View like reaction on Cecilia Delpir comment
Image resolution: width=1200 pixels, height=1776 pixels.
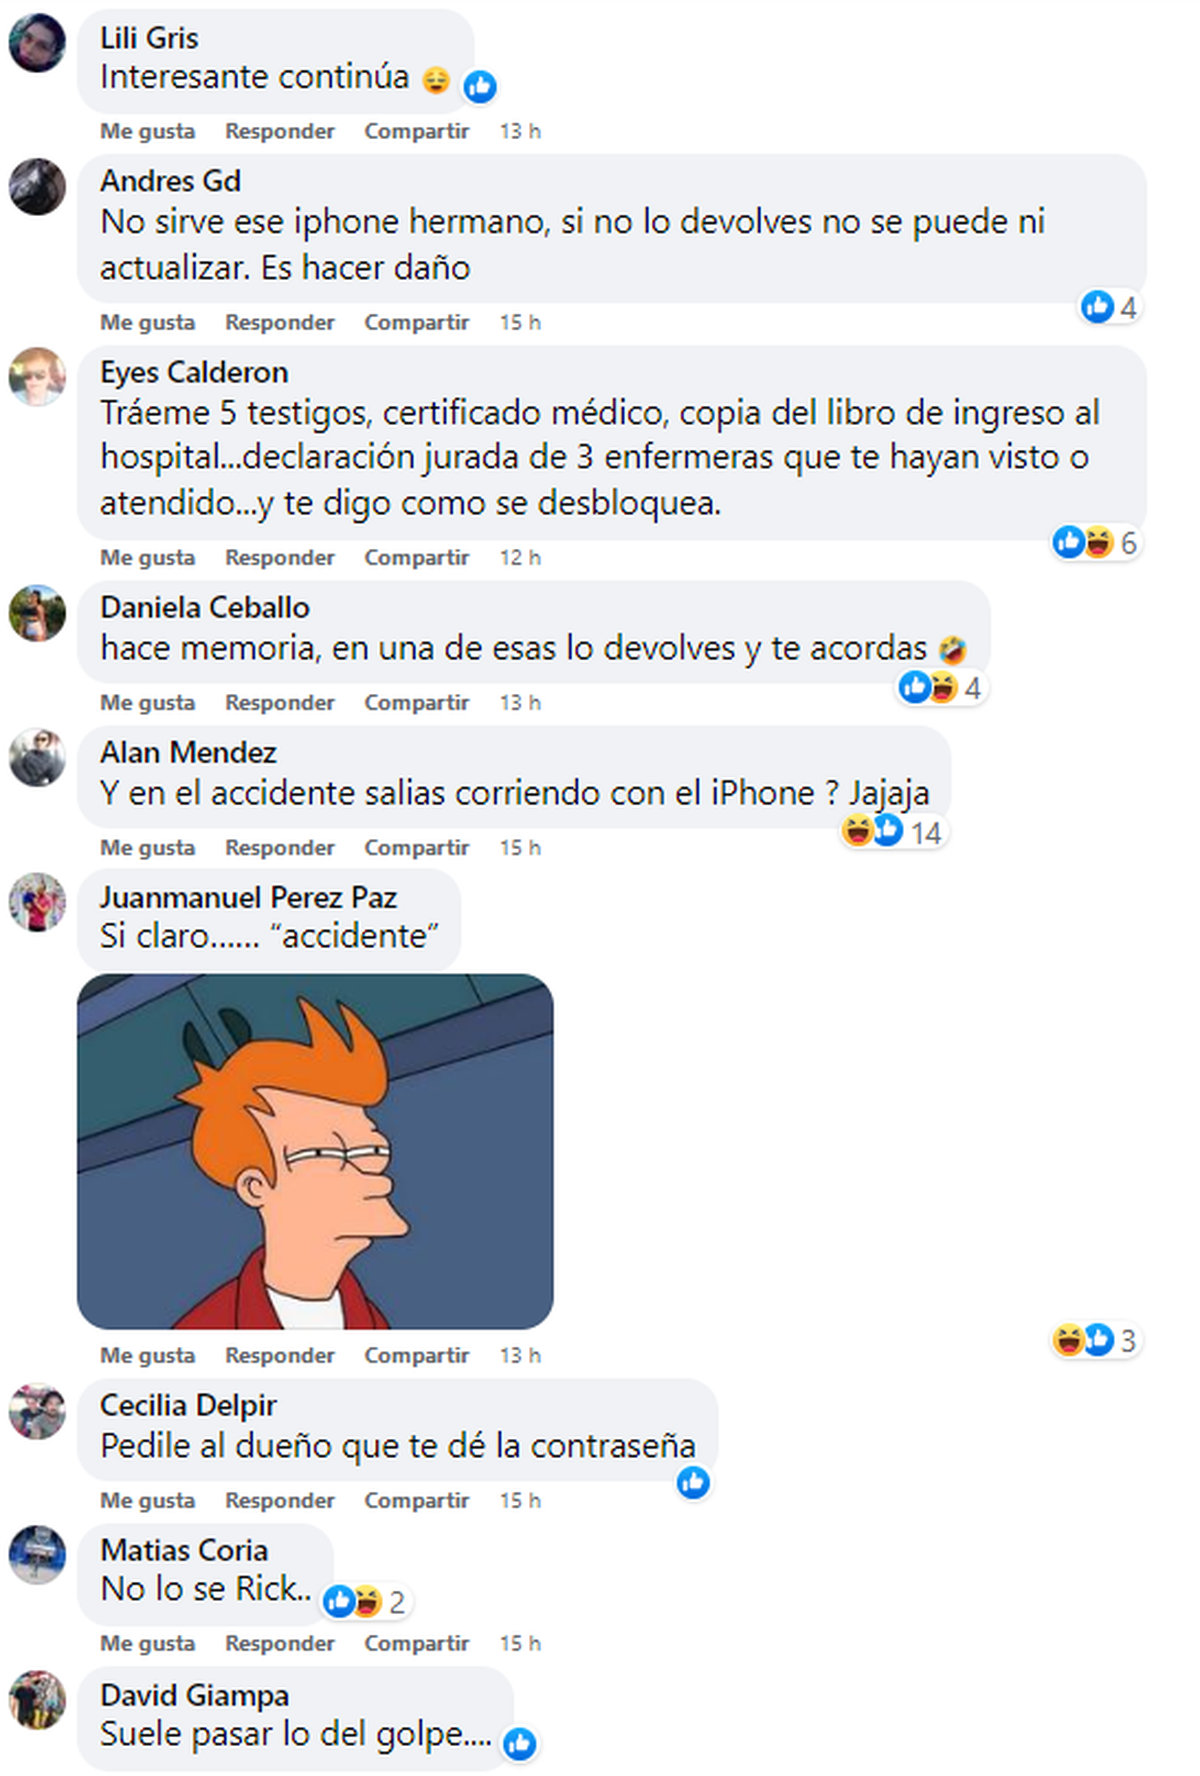(693, 1482)
